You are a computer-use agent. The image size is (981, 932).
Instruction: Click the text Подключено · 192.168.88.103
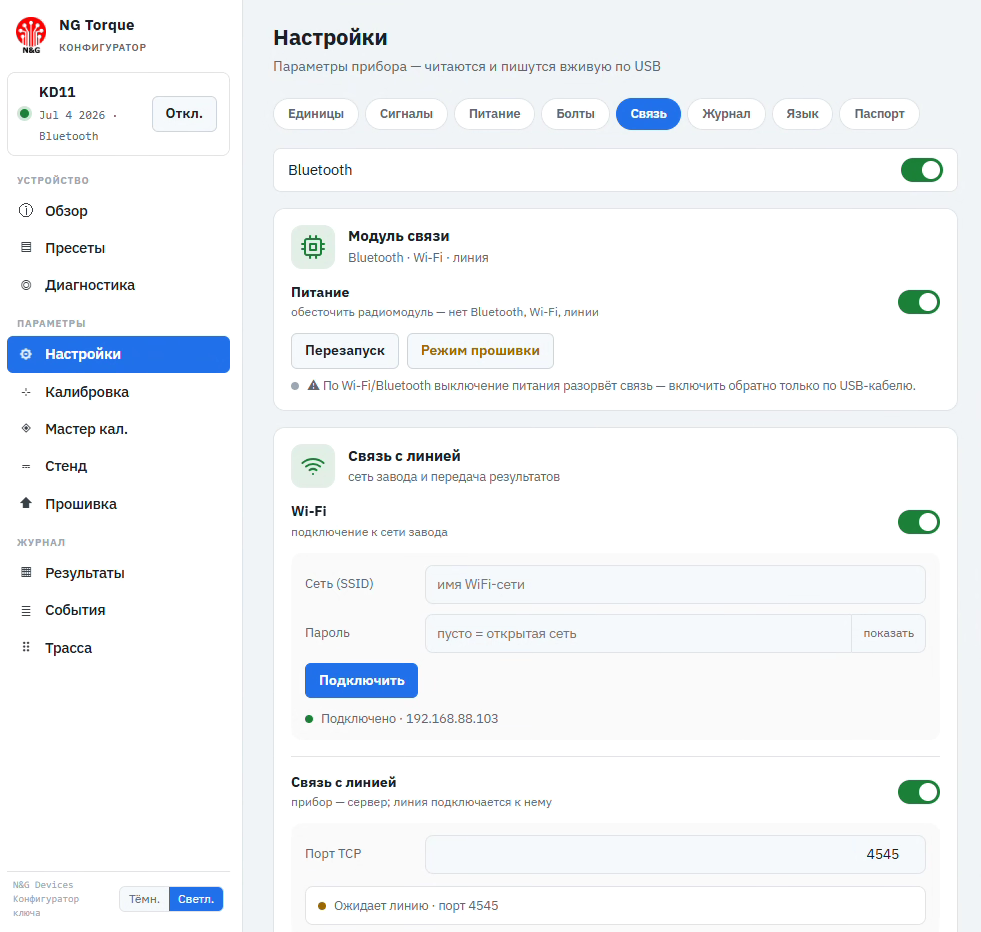tap(409, 719)
